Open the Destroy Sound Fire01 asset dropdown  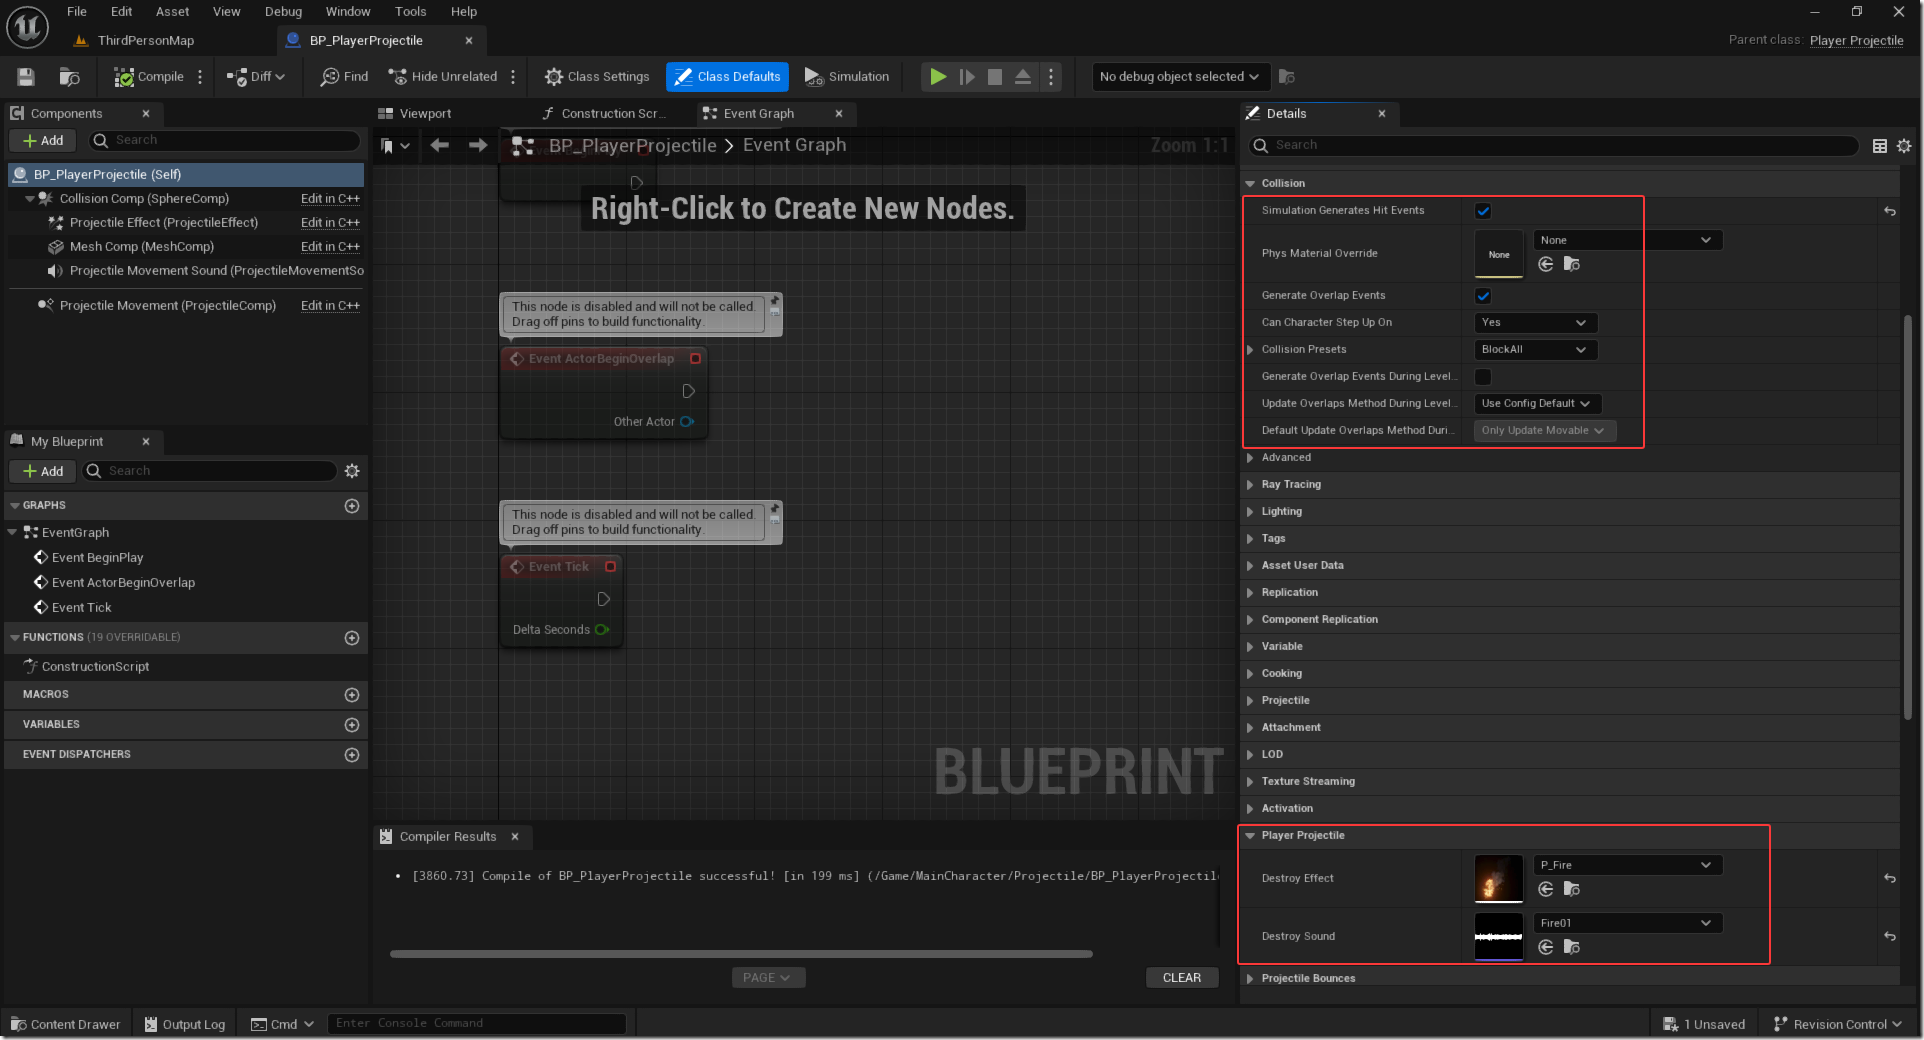(1627, 923)
